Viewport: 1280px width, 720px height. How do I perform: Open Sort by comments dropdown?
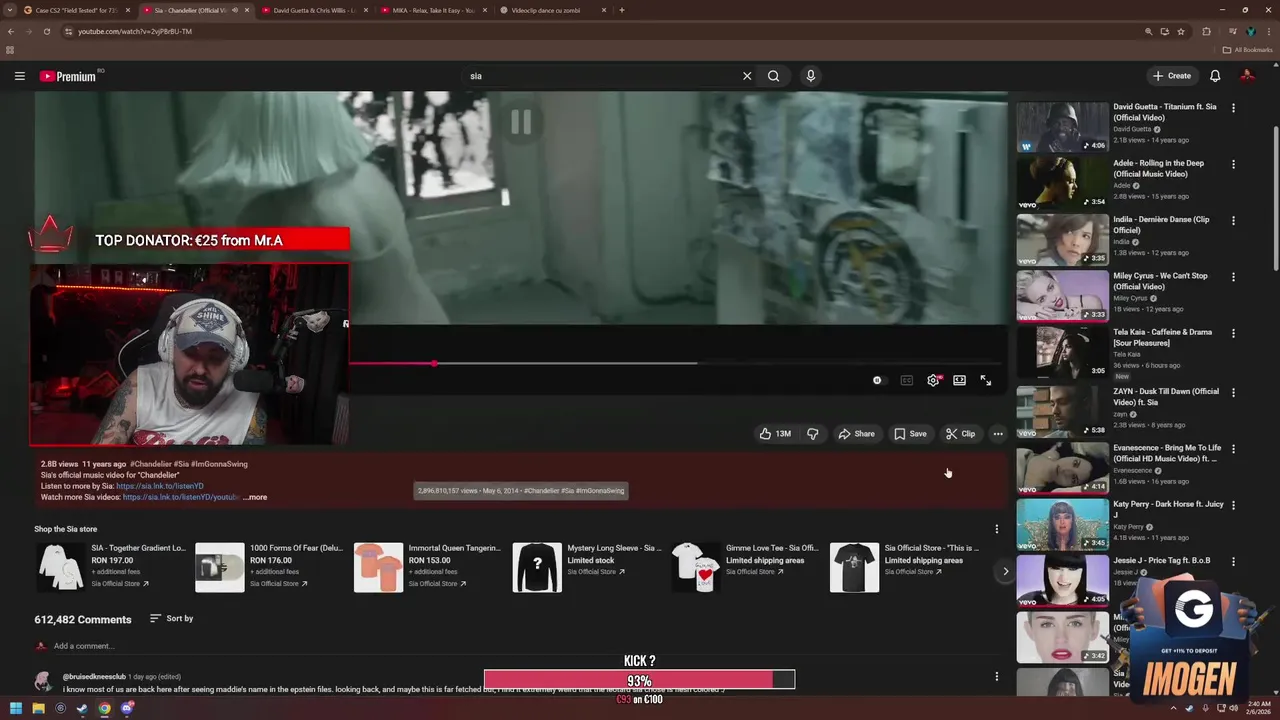[171, 619]
